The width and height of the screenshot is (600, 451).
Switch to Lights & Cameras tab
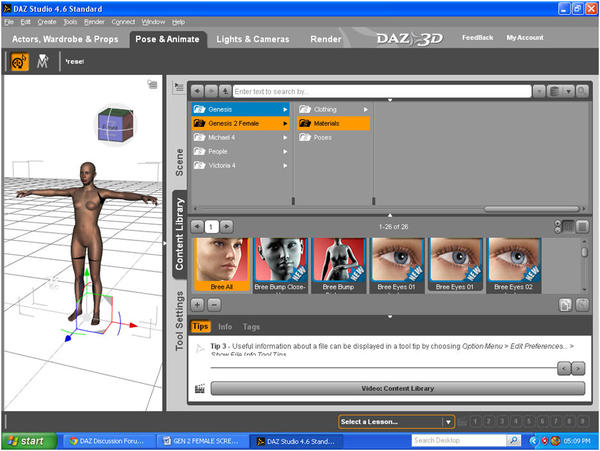click(253, 39)
